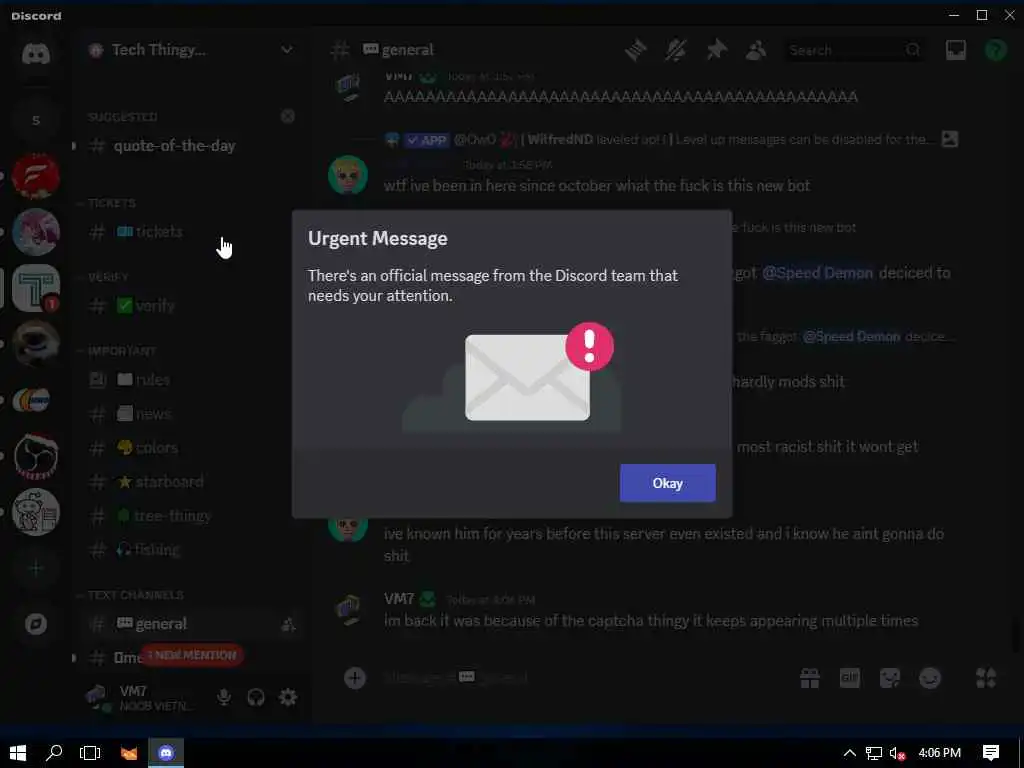
Task: Toggle microphone mute
Action: pyautogui.click(x=223, y=697)
